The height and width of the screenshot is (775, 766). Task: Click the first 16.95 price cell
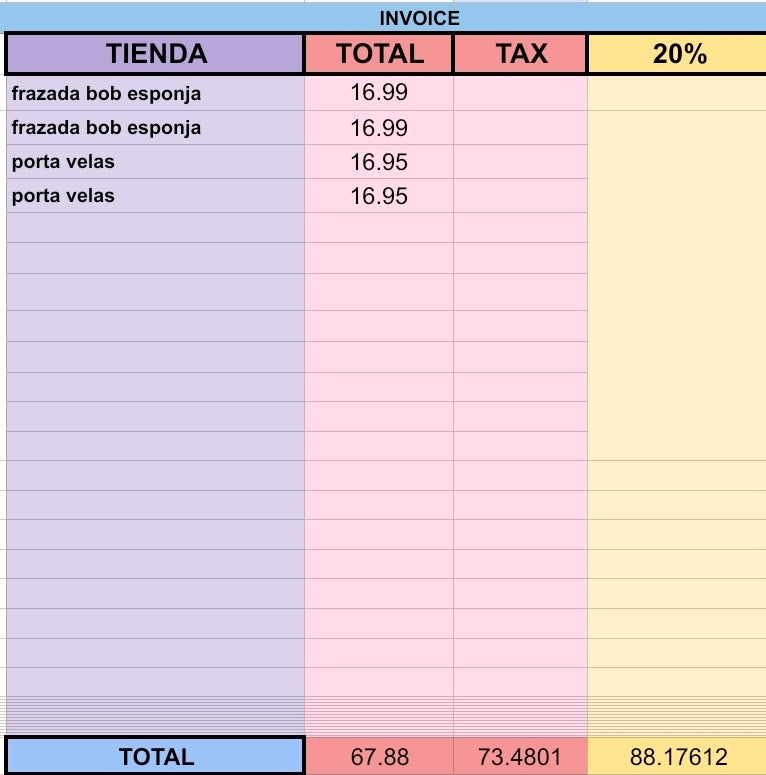[x=379, y=162]
